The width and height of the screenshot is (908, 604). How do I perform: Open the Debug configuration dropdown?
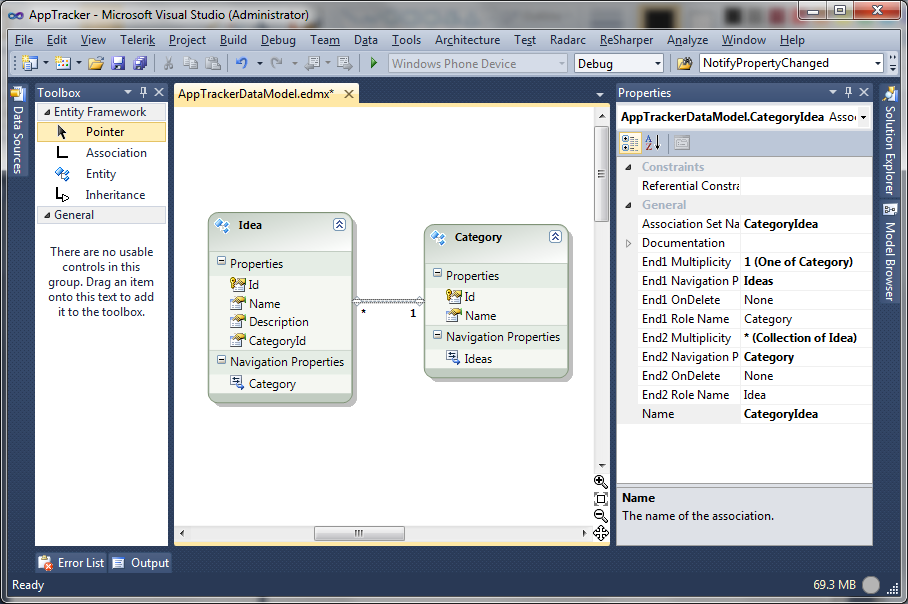click(x=658, y=63)
